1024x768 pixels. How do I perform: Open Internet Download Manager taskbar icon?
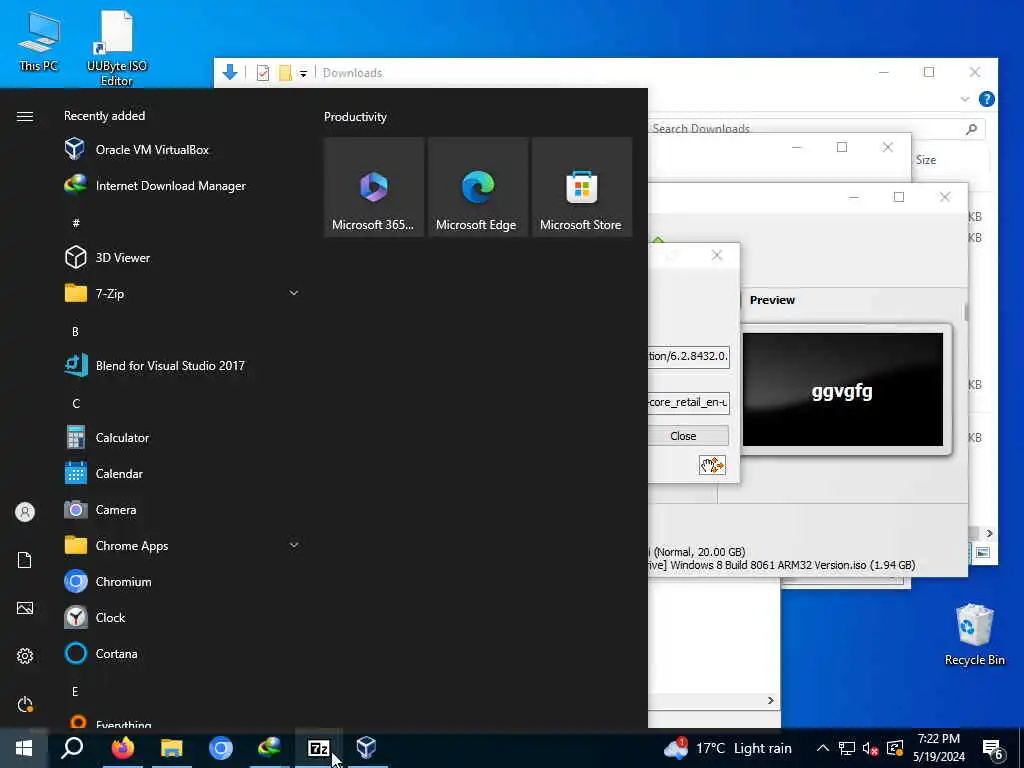[269, 748]
